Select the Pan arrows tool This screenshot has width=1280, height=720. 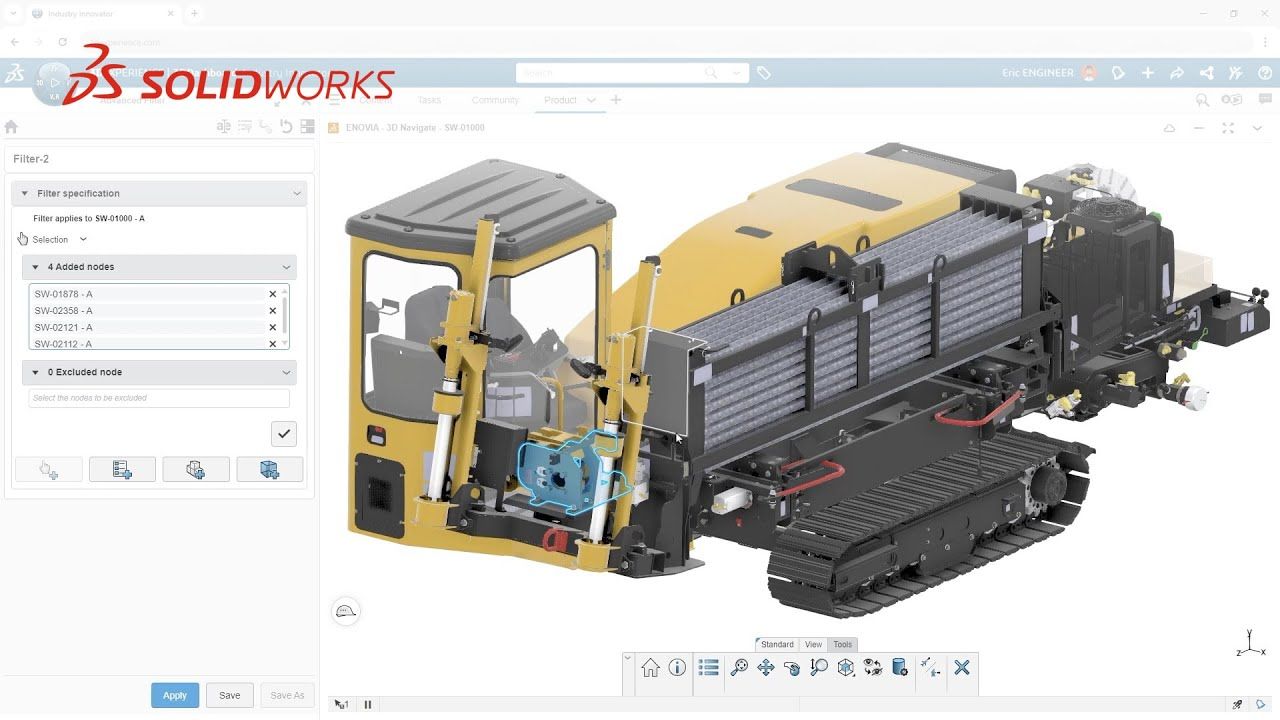pos(766,668)
